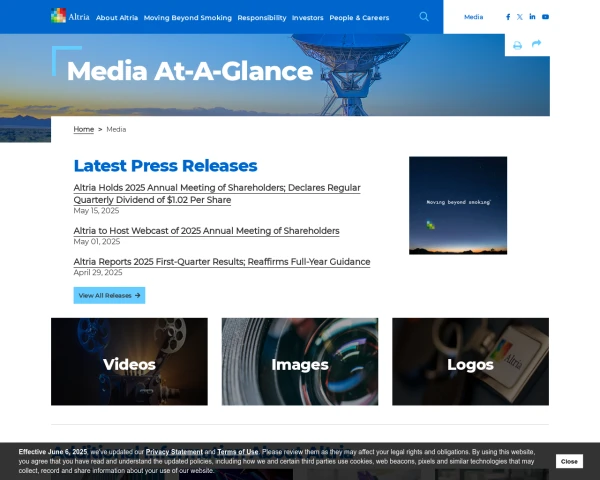Visit Altria's X (Twitter) profile icon
Image resolution: width=600 pixels, height=480 pixels.
point(520,17)
